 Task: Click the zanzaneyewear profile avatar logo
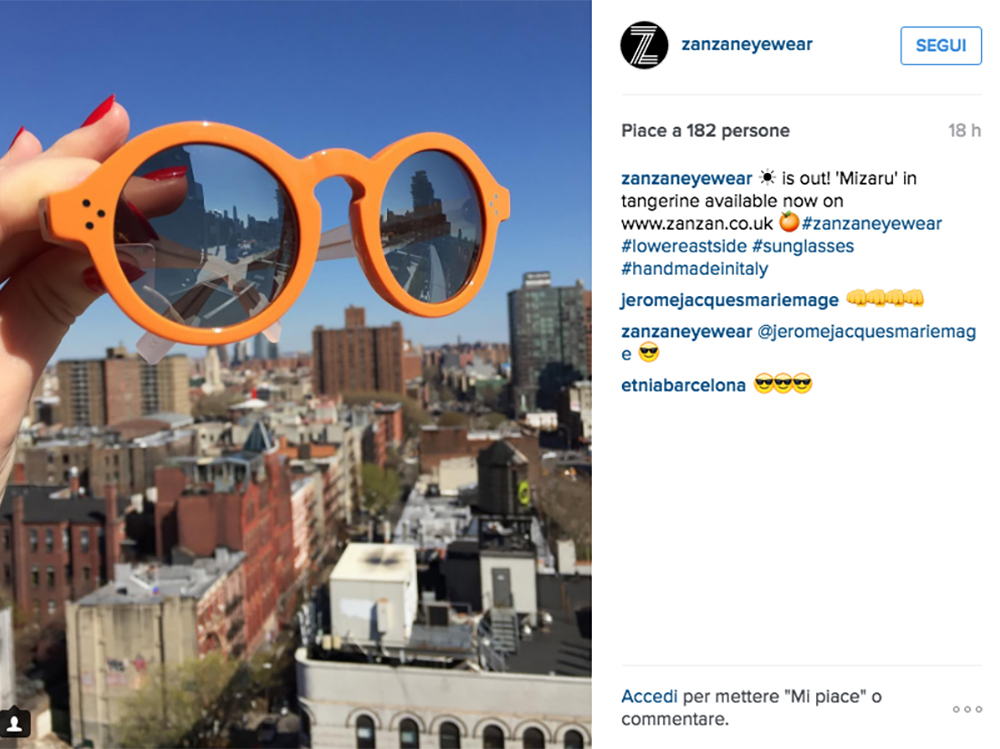coord(644,45)
